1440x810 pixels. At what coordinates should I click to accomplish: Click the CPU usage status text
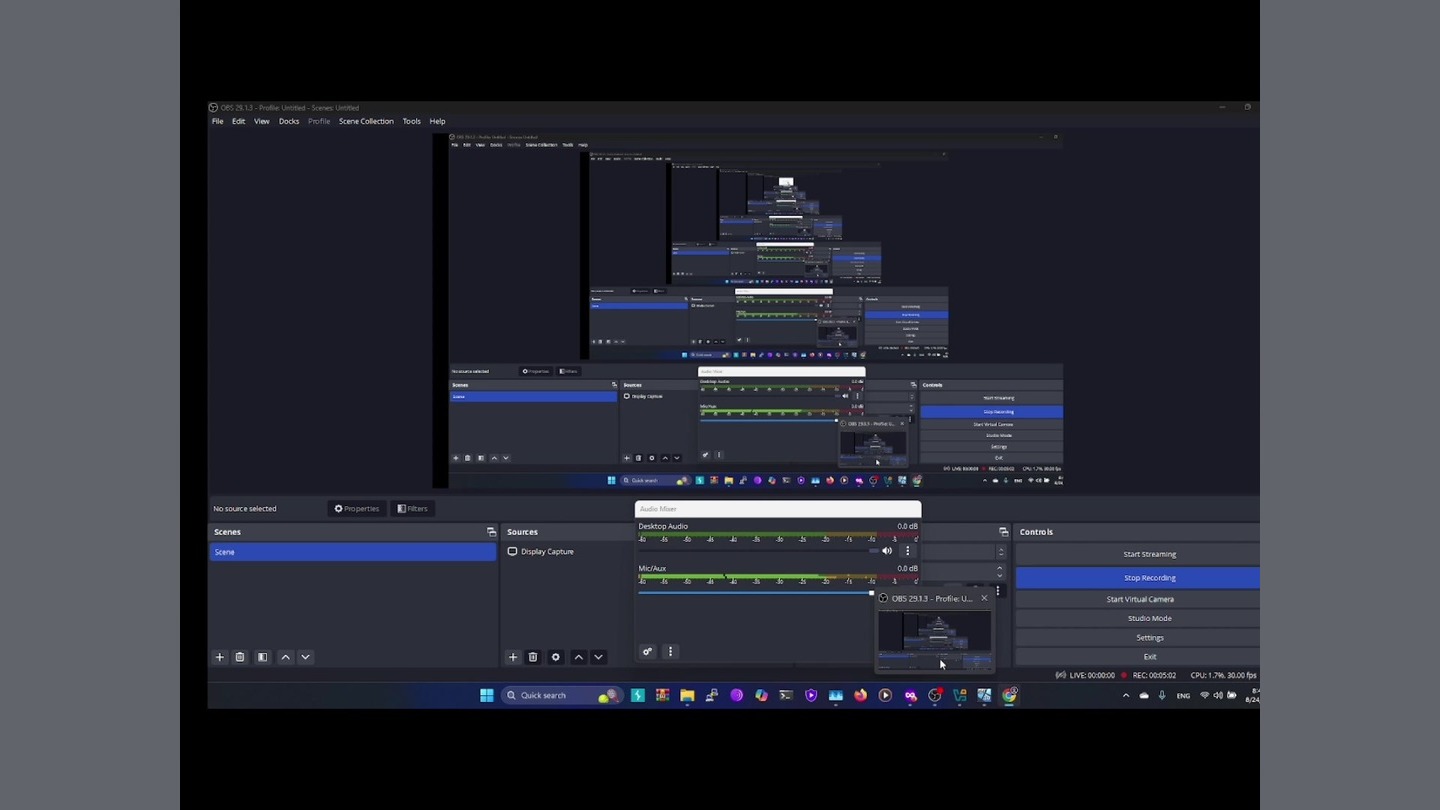pos(1224,675)
